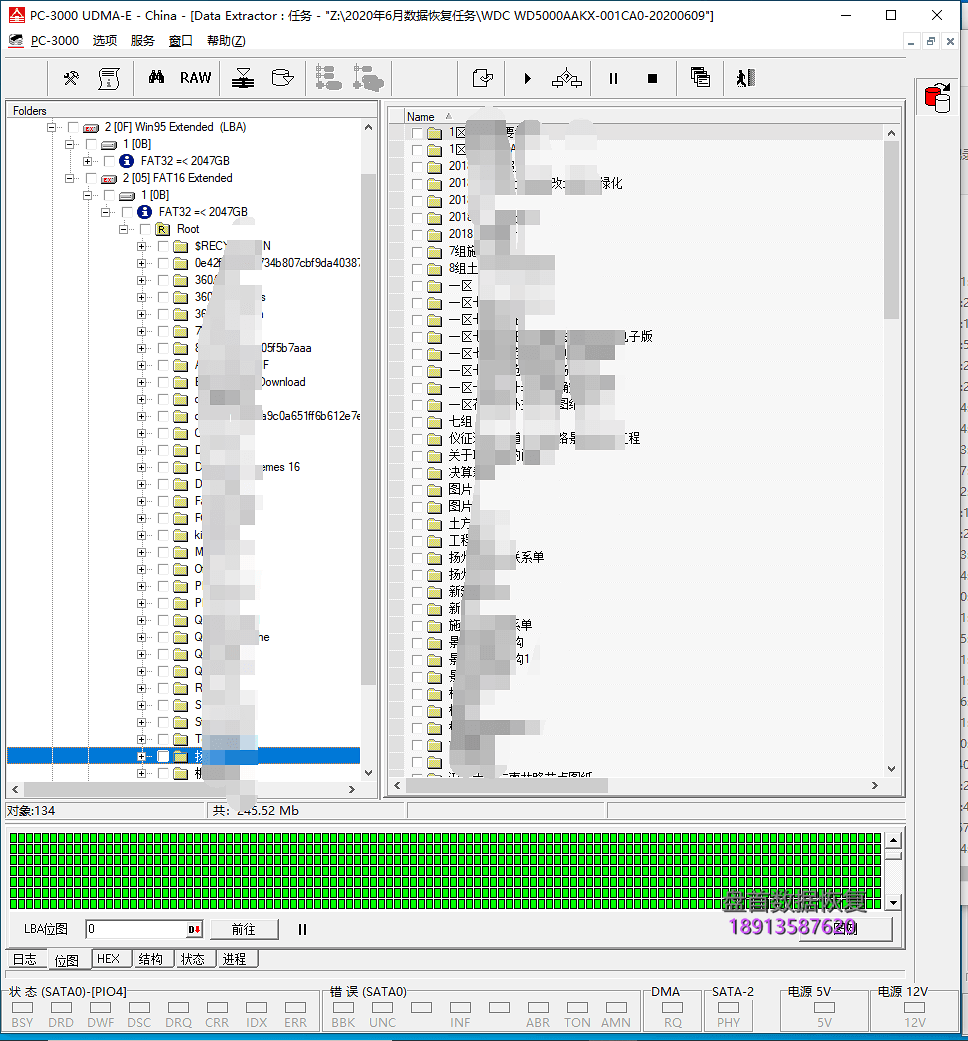Click the binoculars search icon

(156, 78)
